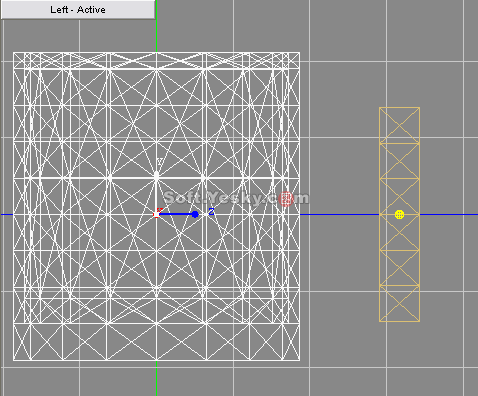Click the Z axis label of the gizmo
This screenshot has height=396, width=478.
point(211,212)
